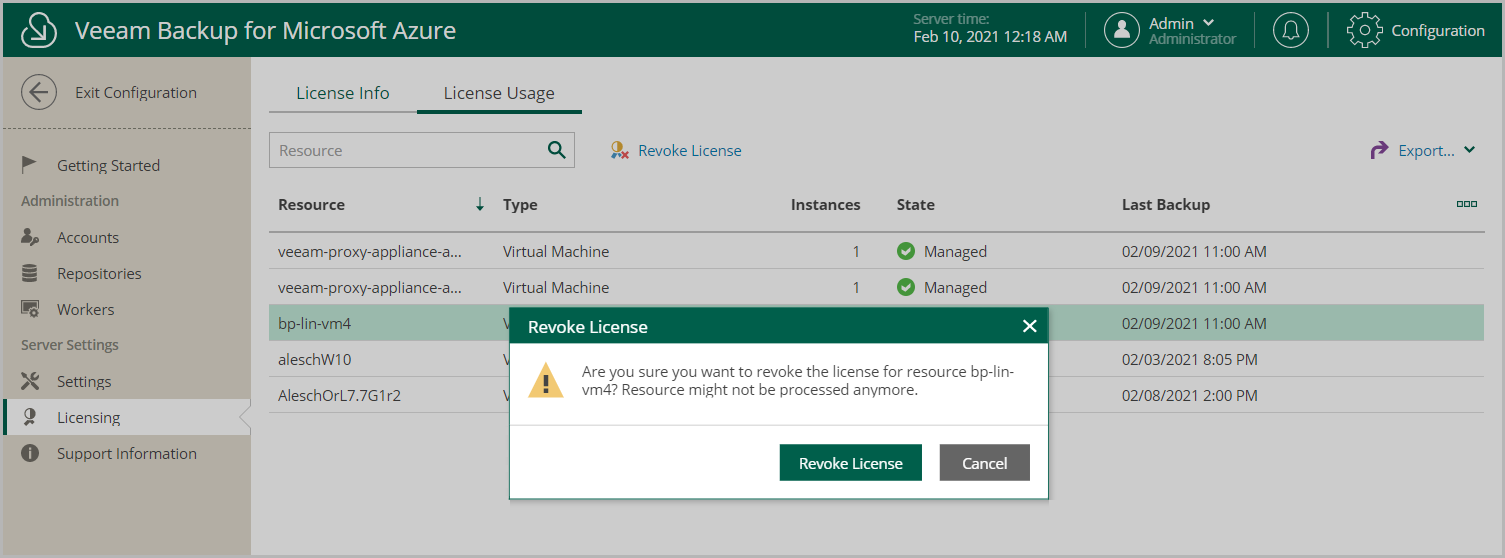Click the warning triangle icon in dialog

point(546,381)
